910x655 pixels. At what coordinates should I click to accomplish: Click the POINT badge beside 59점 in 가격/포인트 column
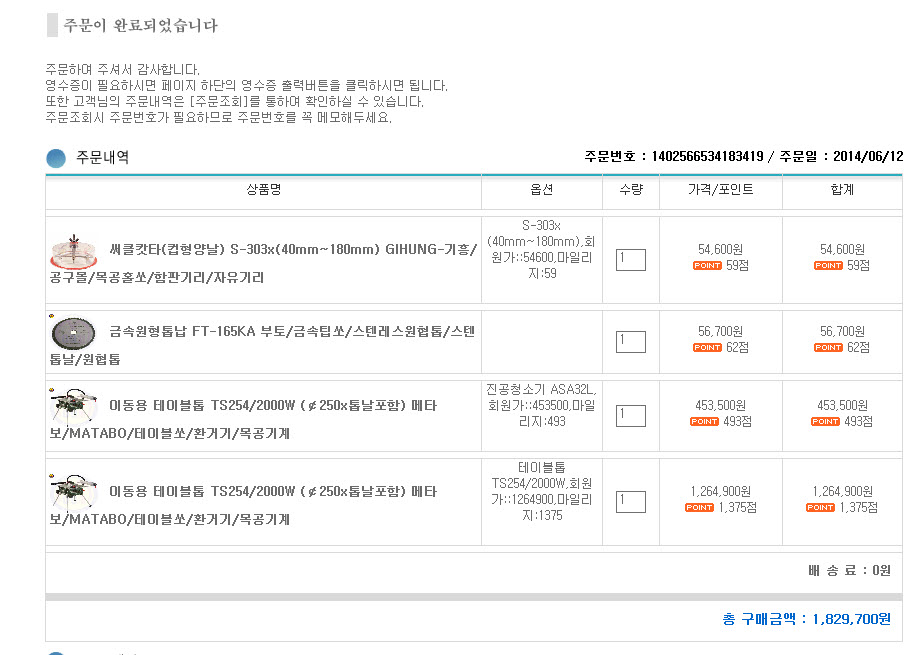point(706,266)
